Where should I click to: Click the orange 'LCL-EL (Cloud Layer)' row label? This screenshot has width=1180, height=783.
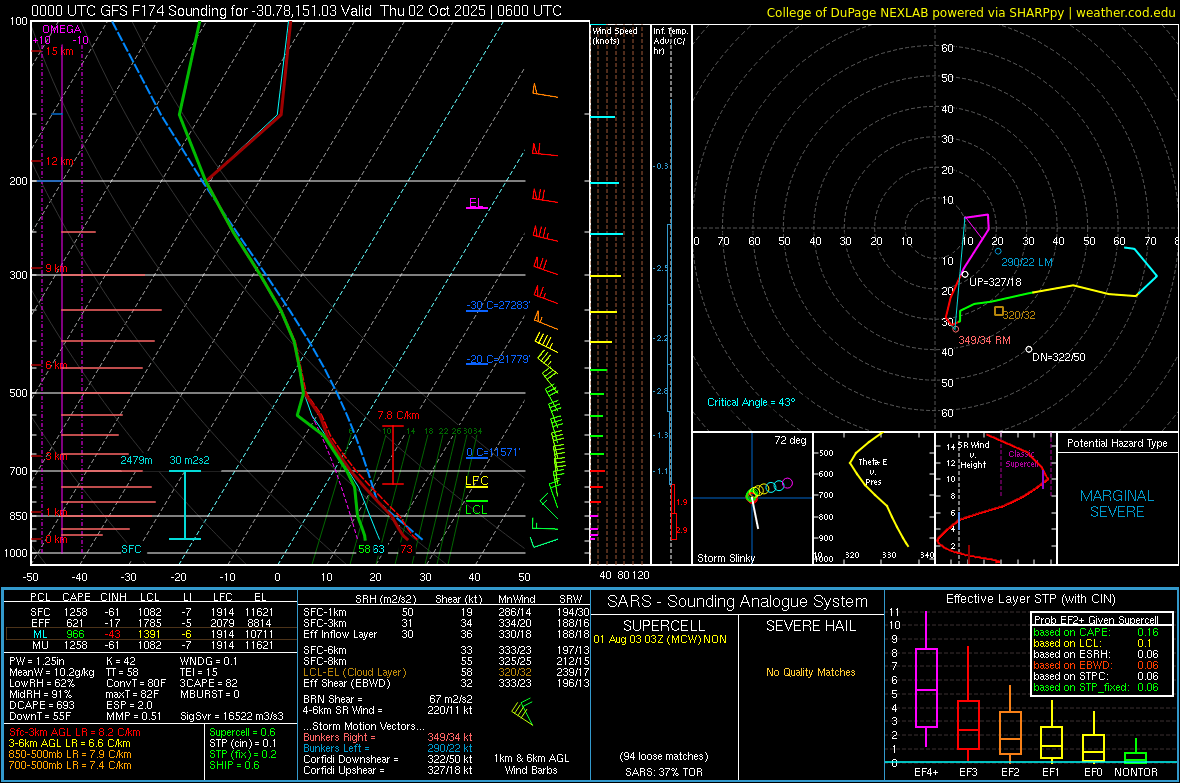pos(354,672)
